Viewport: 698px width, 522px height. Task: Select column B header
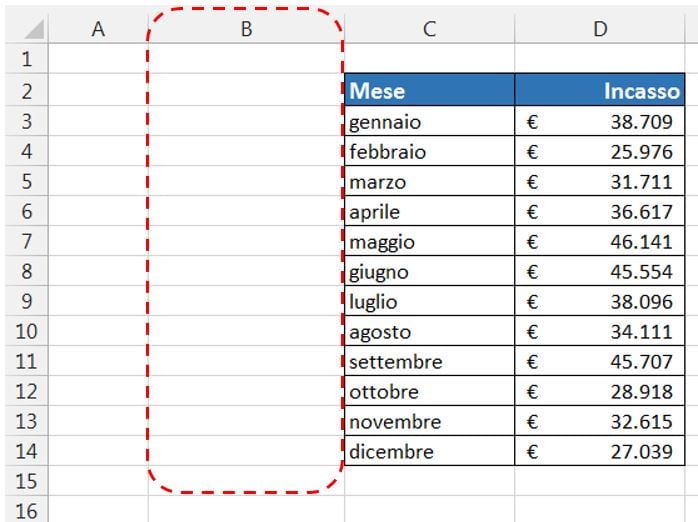tap(246, 29)
